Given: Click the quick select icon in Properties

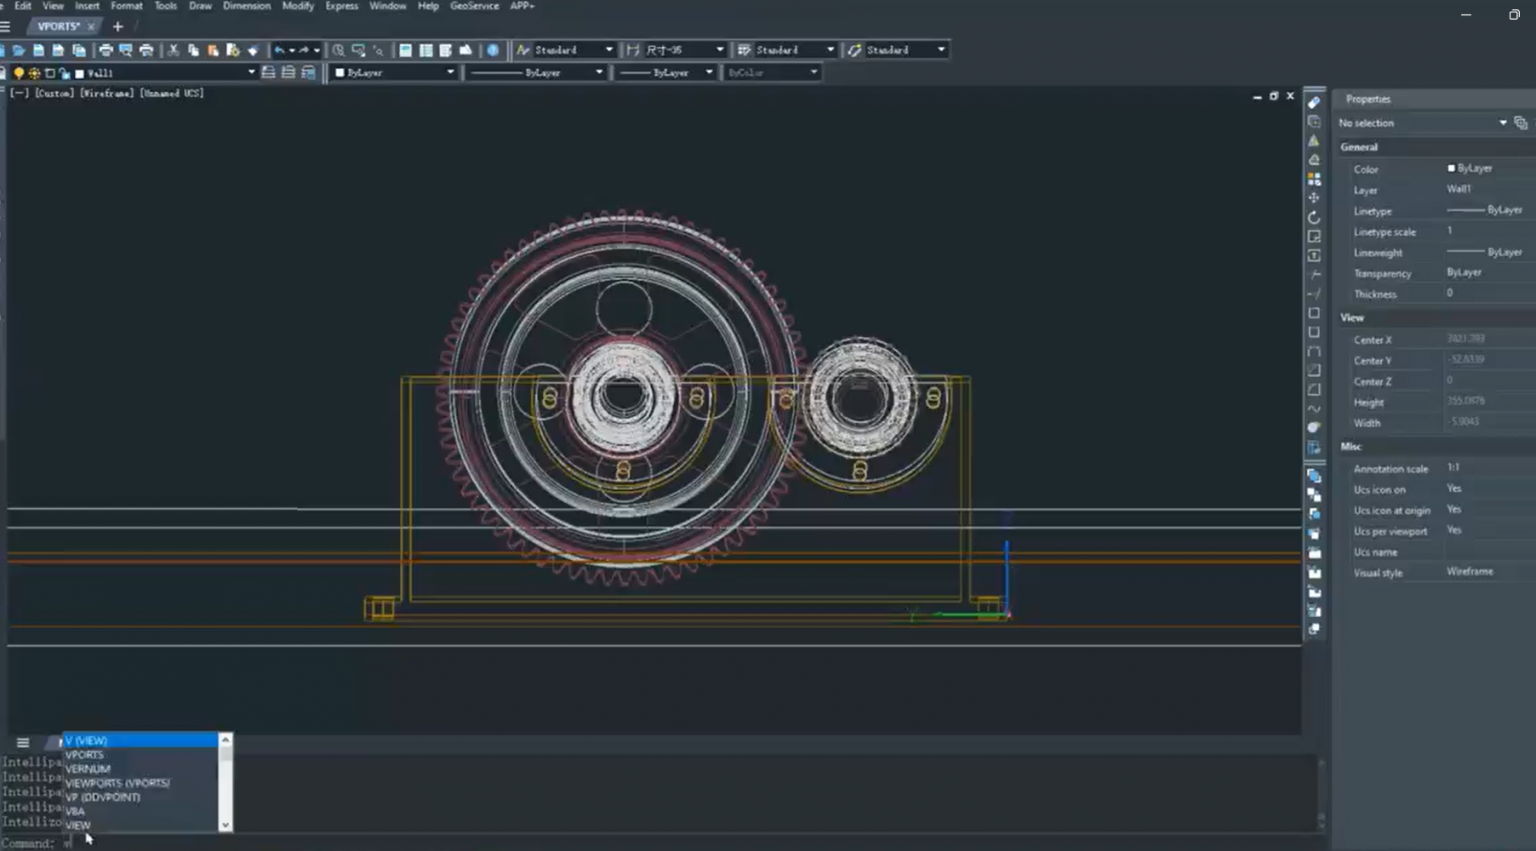Looking at the screenshot, I should pyautogui.click(x=1520, y=123).
